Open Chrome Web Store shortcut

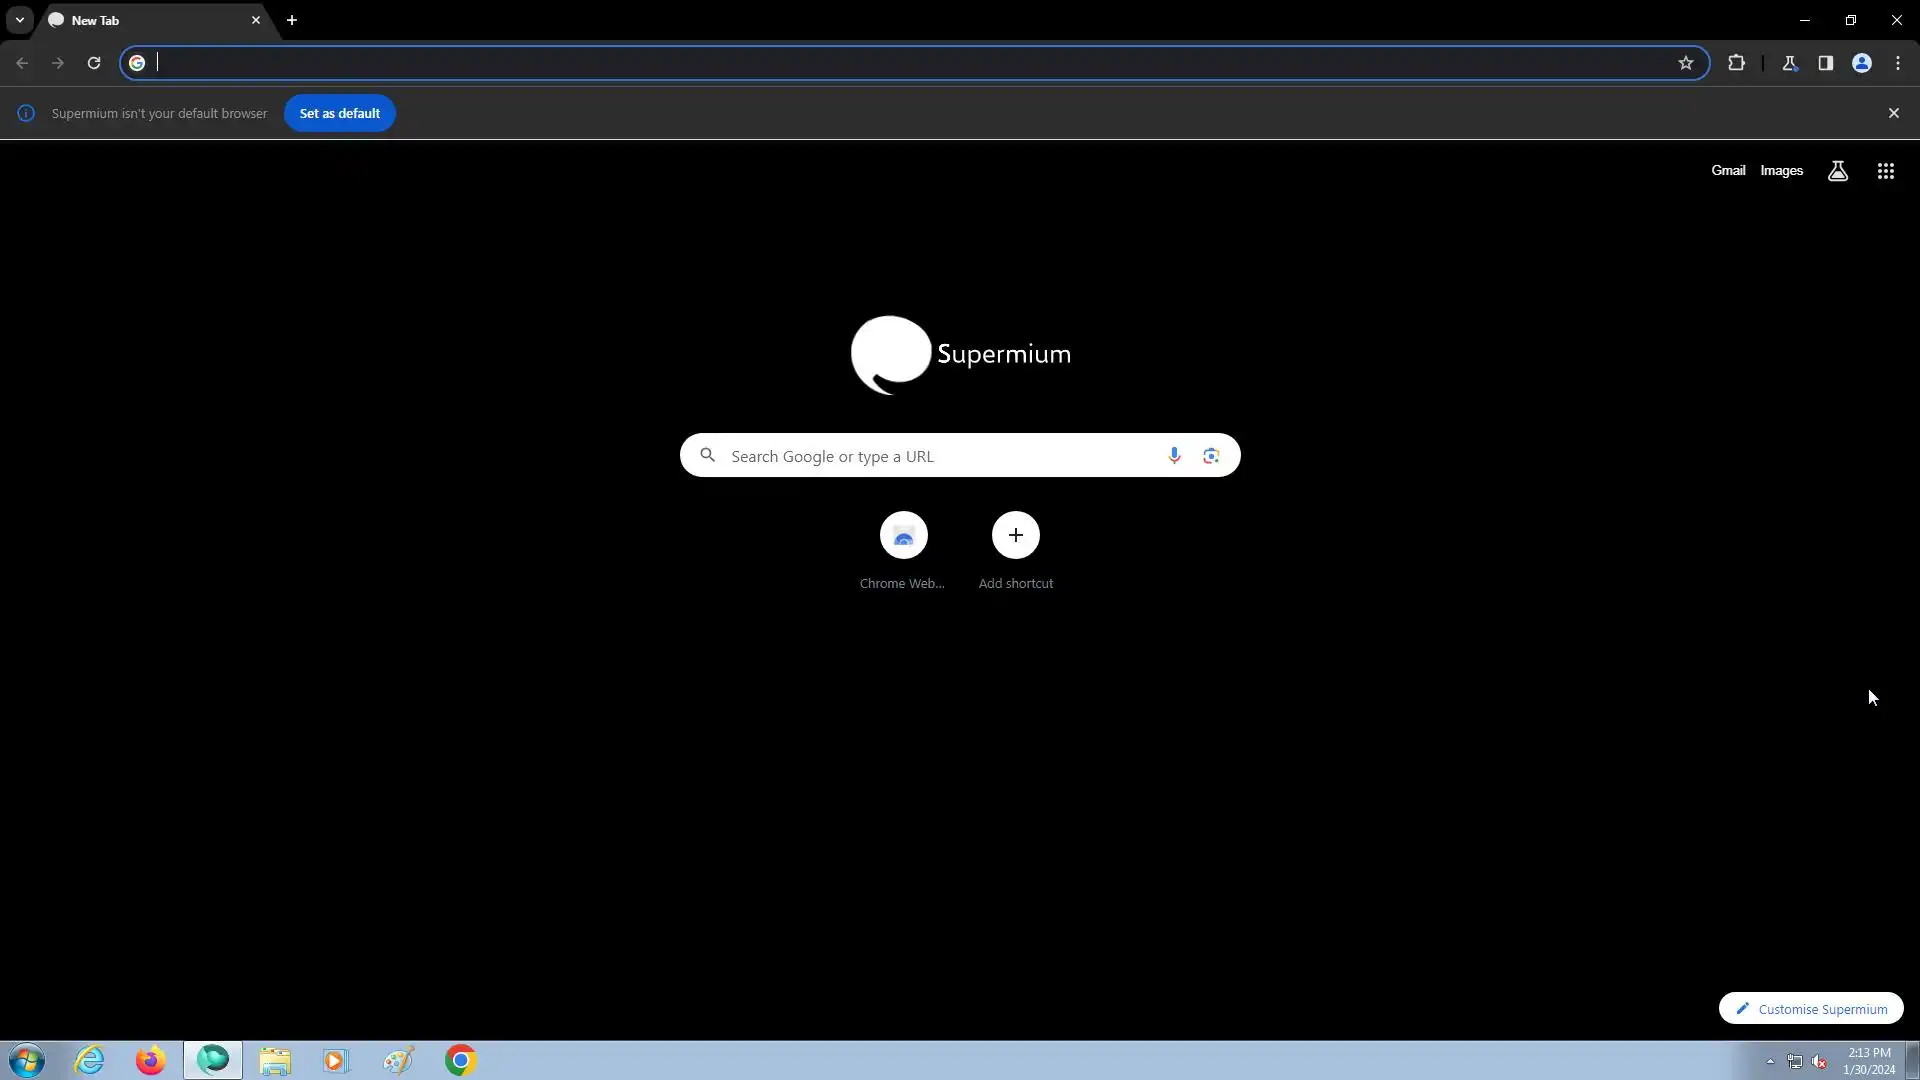tap(903, 536)
